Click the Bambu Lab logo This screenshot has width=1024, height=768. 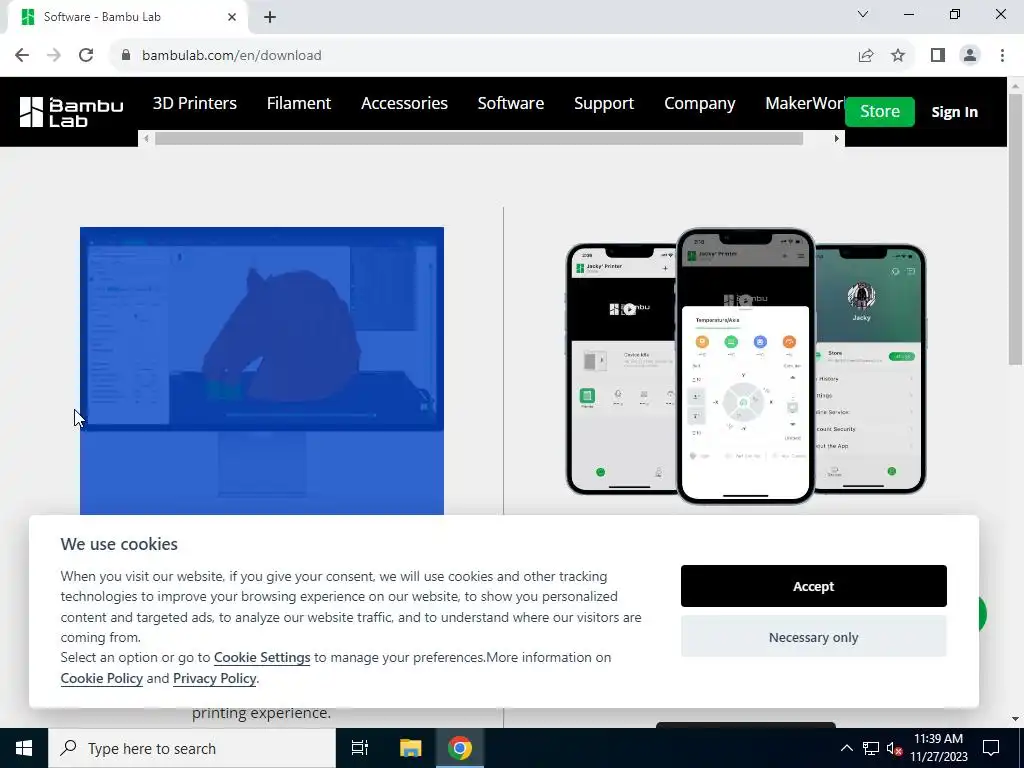click(71, 112)
